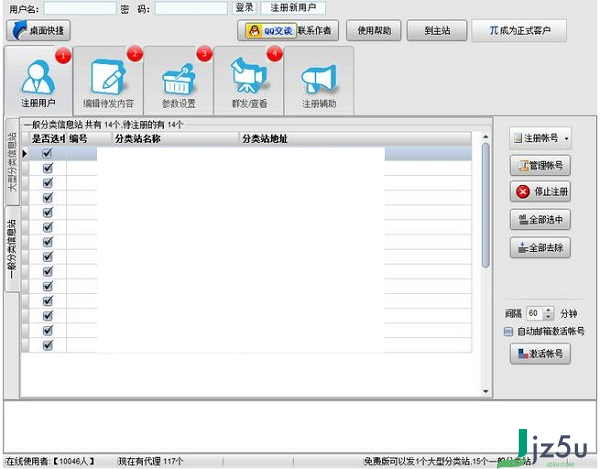The image size is (600, 469).
Task: Switch to the 编辑待发内容 tab
Action: 108,81
